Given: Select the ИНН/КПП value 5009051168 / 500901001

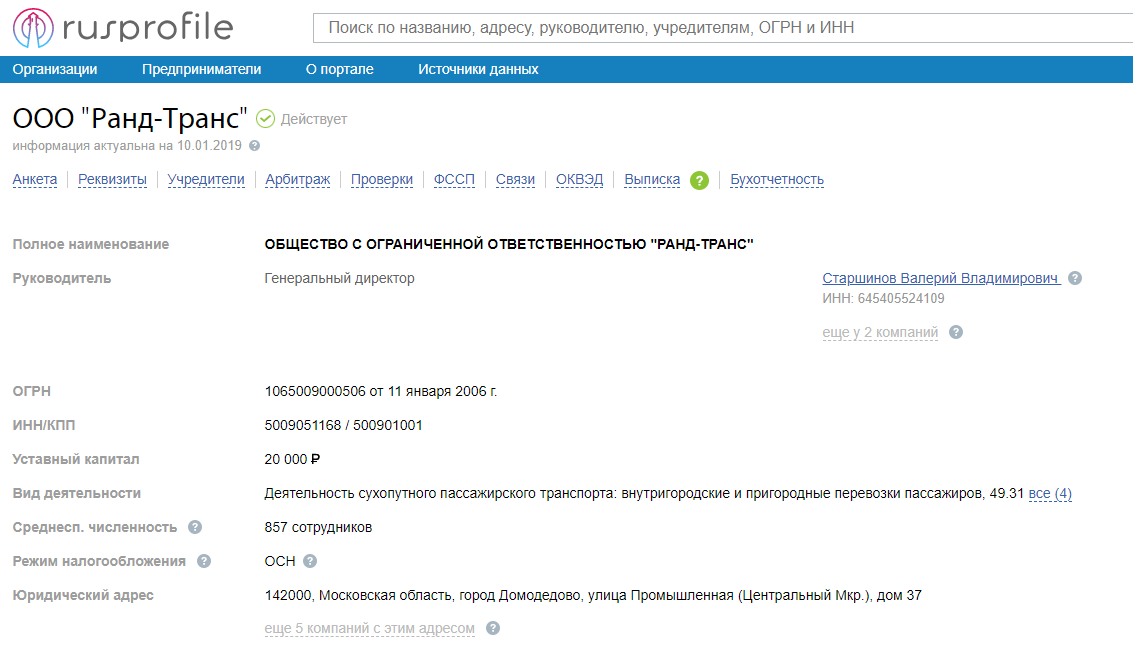Looking at the screenshot, I should pyautogui.click(x=343, y=425).
